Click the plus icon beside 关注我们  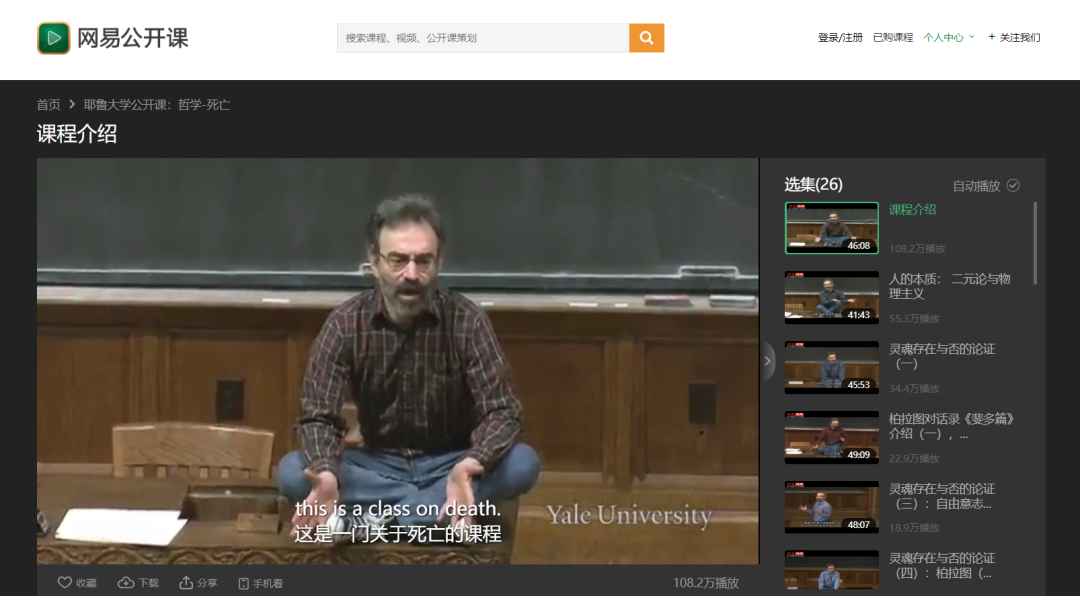(x=992, y=37)
